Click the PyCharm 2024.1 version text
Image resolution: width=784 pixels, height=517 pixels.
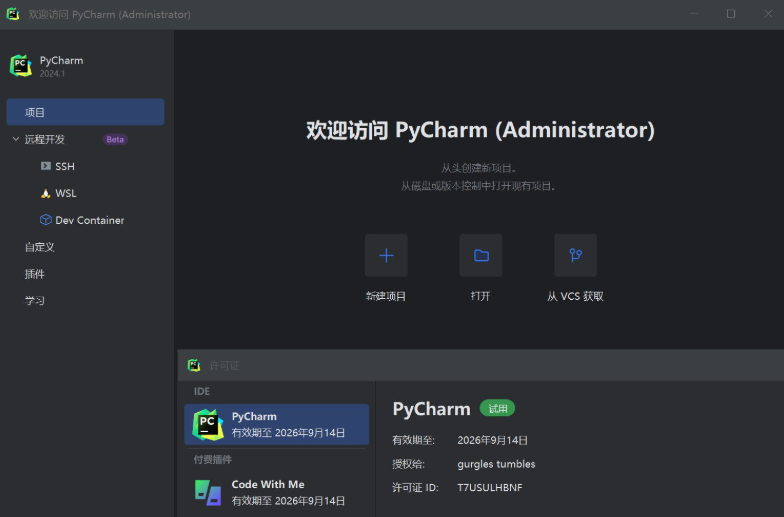pos(52,74)
